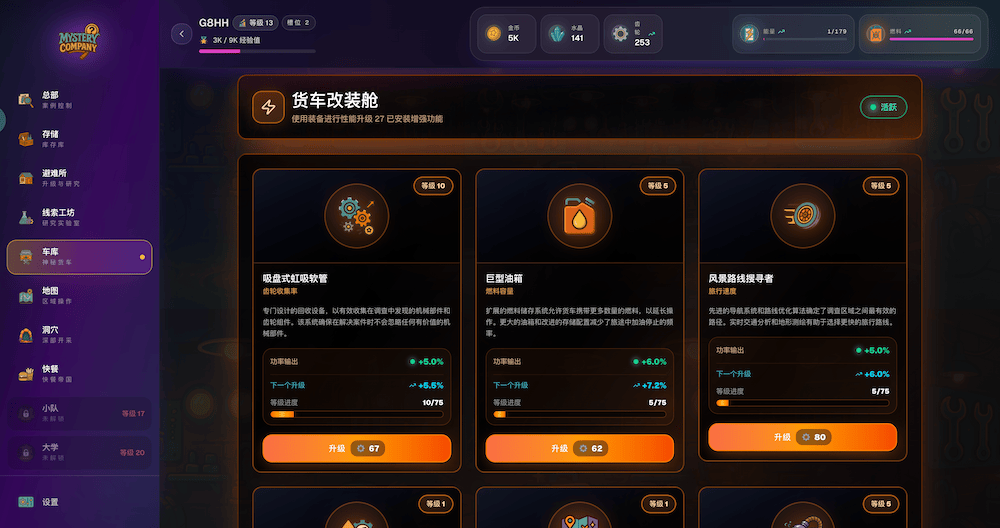Click the crystal icon showing 141
This screenshot has width=1000, height=528.
(x=557, y=34)
